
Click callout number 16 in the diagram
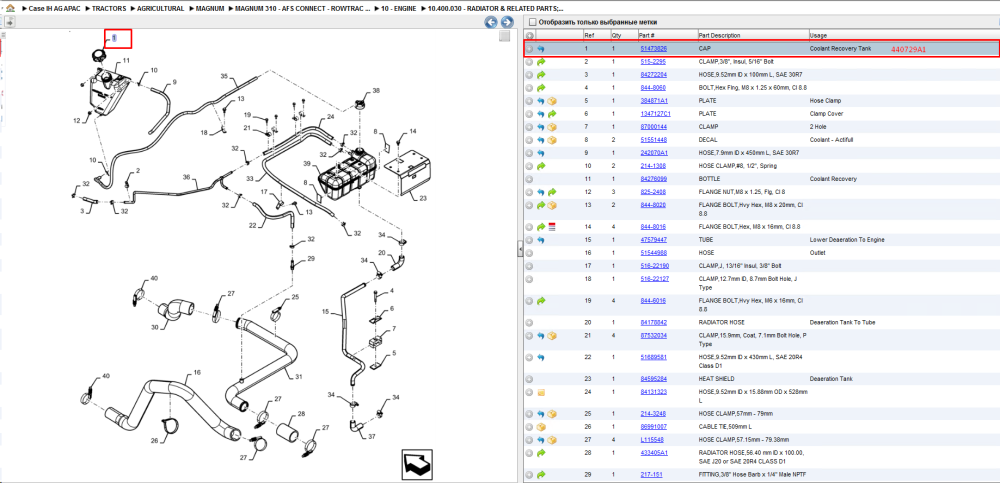click(197, 371)
